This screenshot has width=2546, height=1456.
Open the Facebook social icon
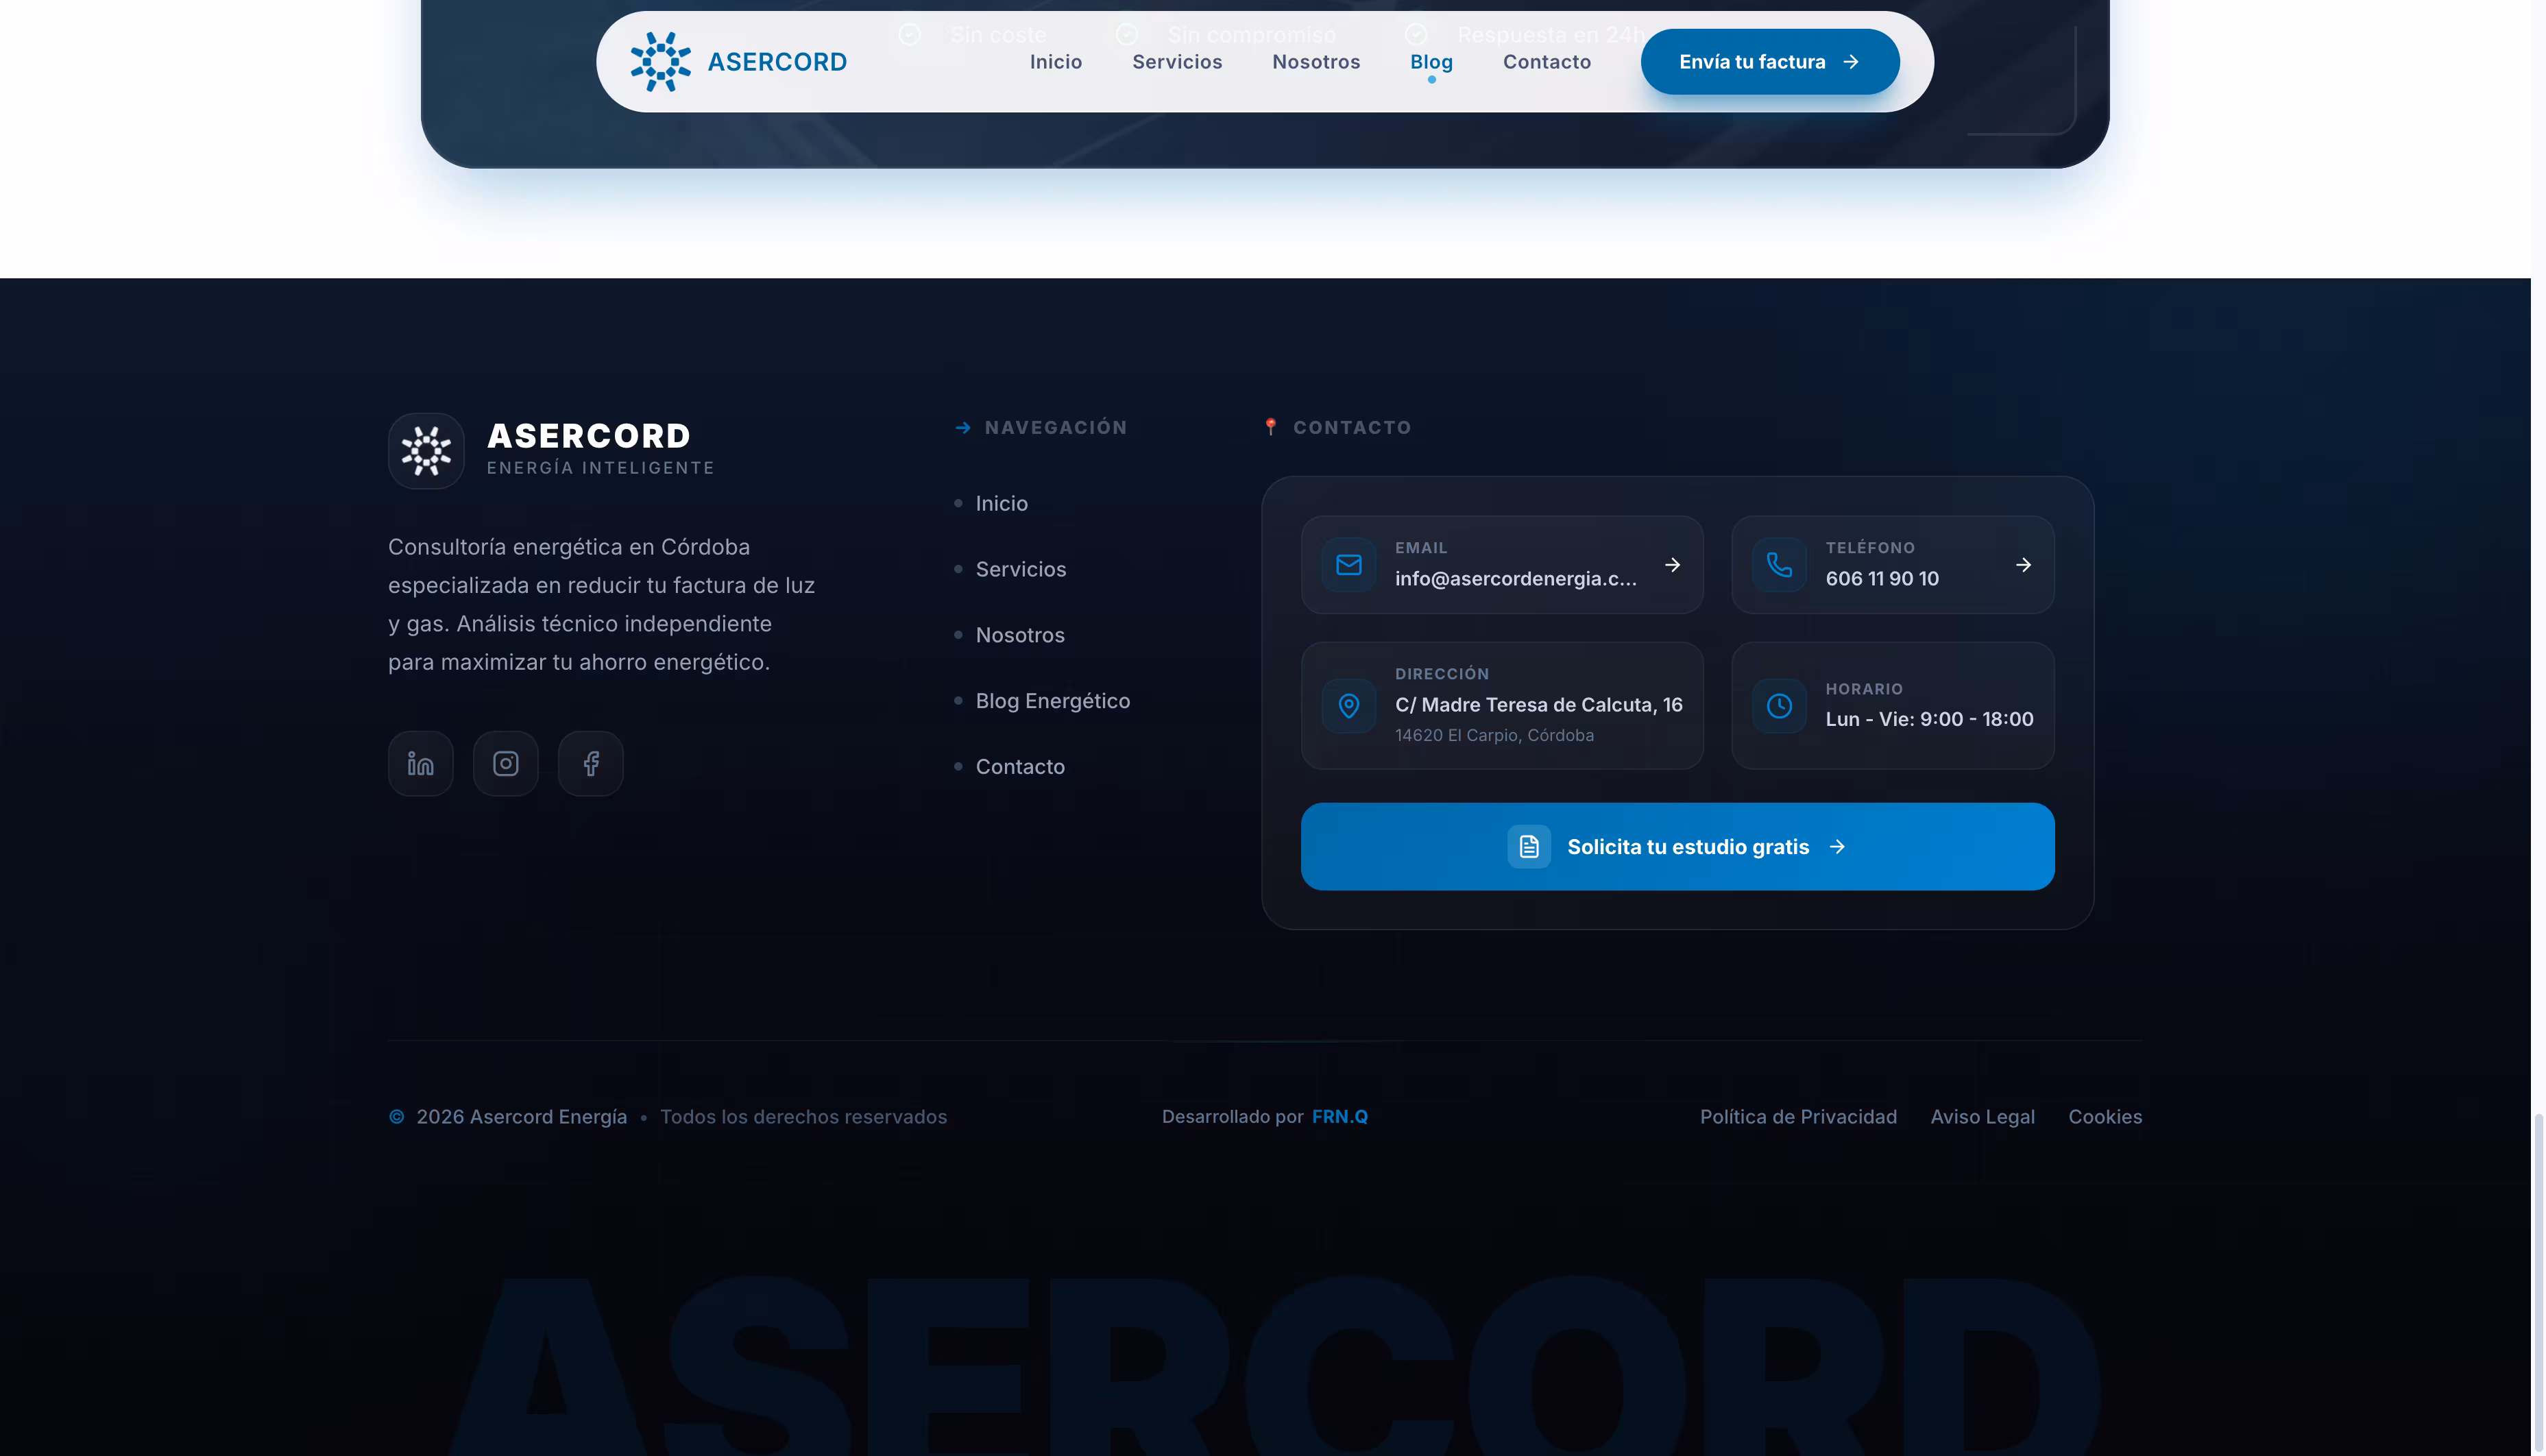point(590,763)
